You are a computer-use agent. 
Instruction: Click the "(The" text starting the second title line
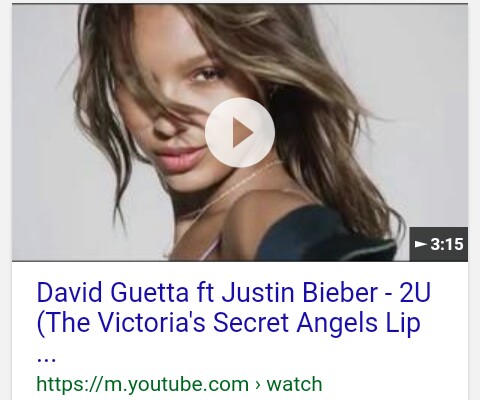click(x=63, y=323)
